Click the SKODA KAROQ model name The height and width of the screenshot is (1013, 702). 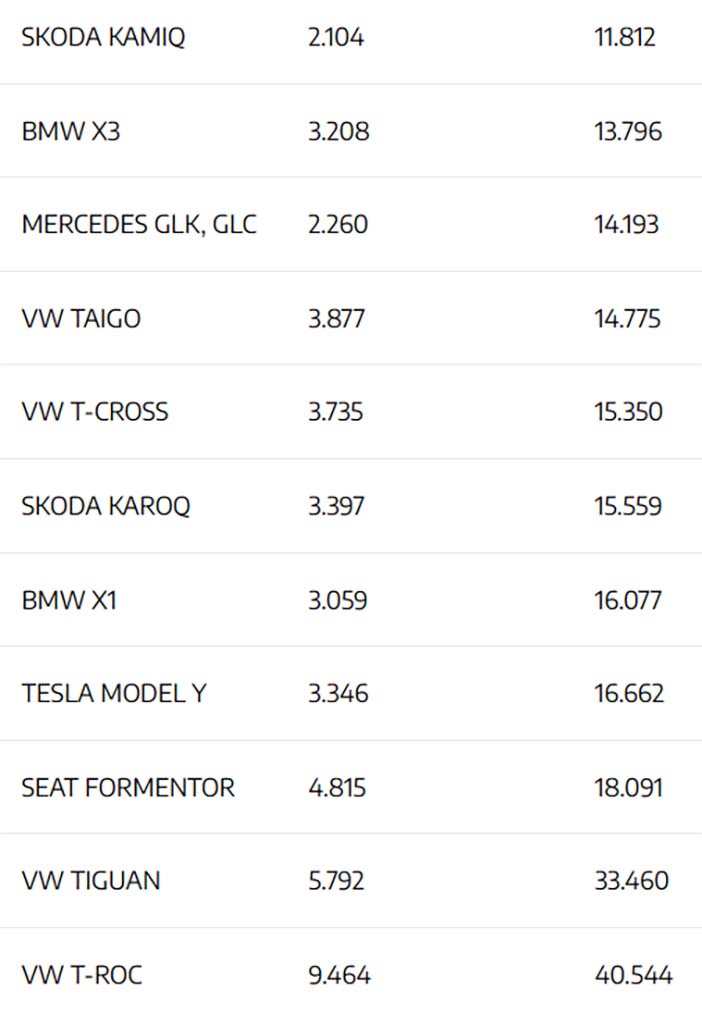[106, 506]
